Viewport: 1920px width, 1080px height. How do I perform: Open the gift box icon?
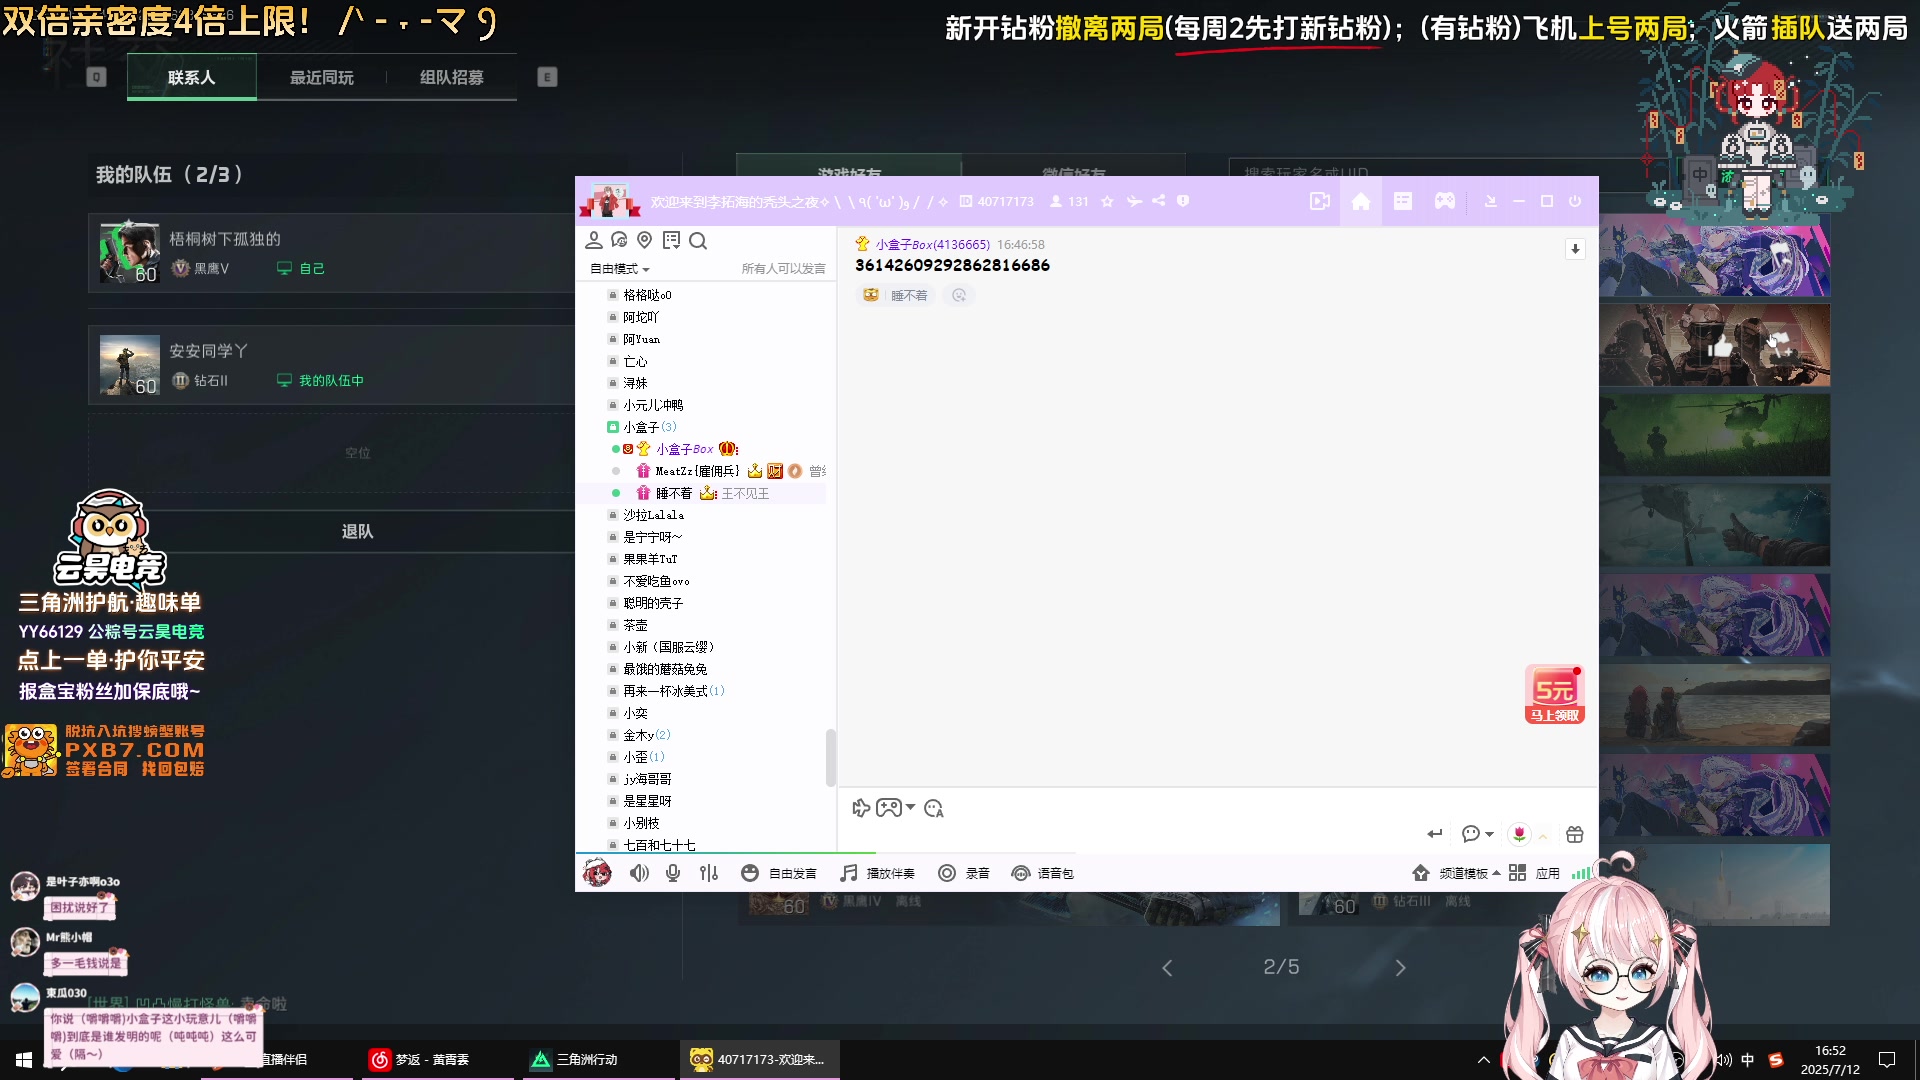(1575, 834)
